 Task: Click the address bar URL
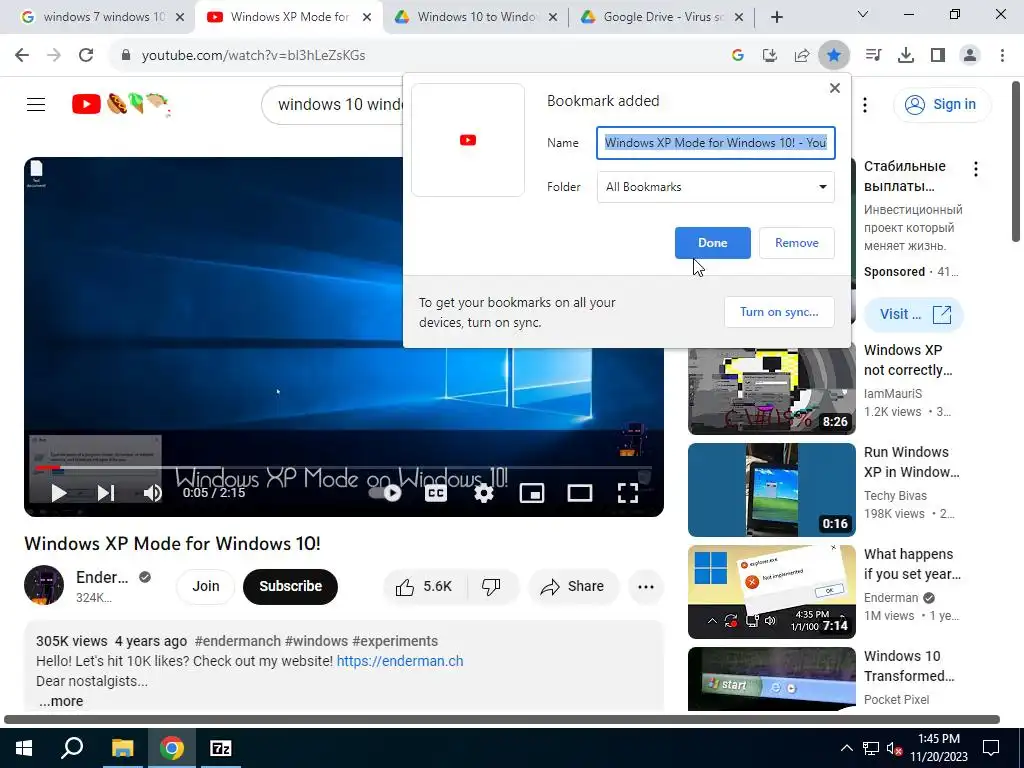253,56
